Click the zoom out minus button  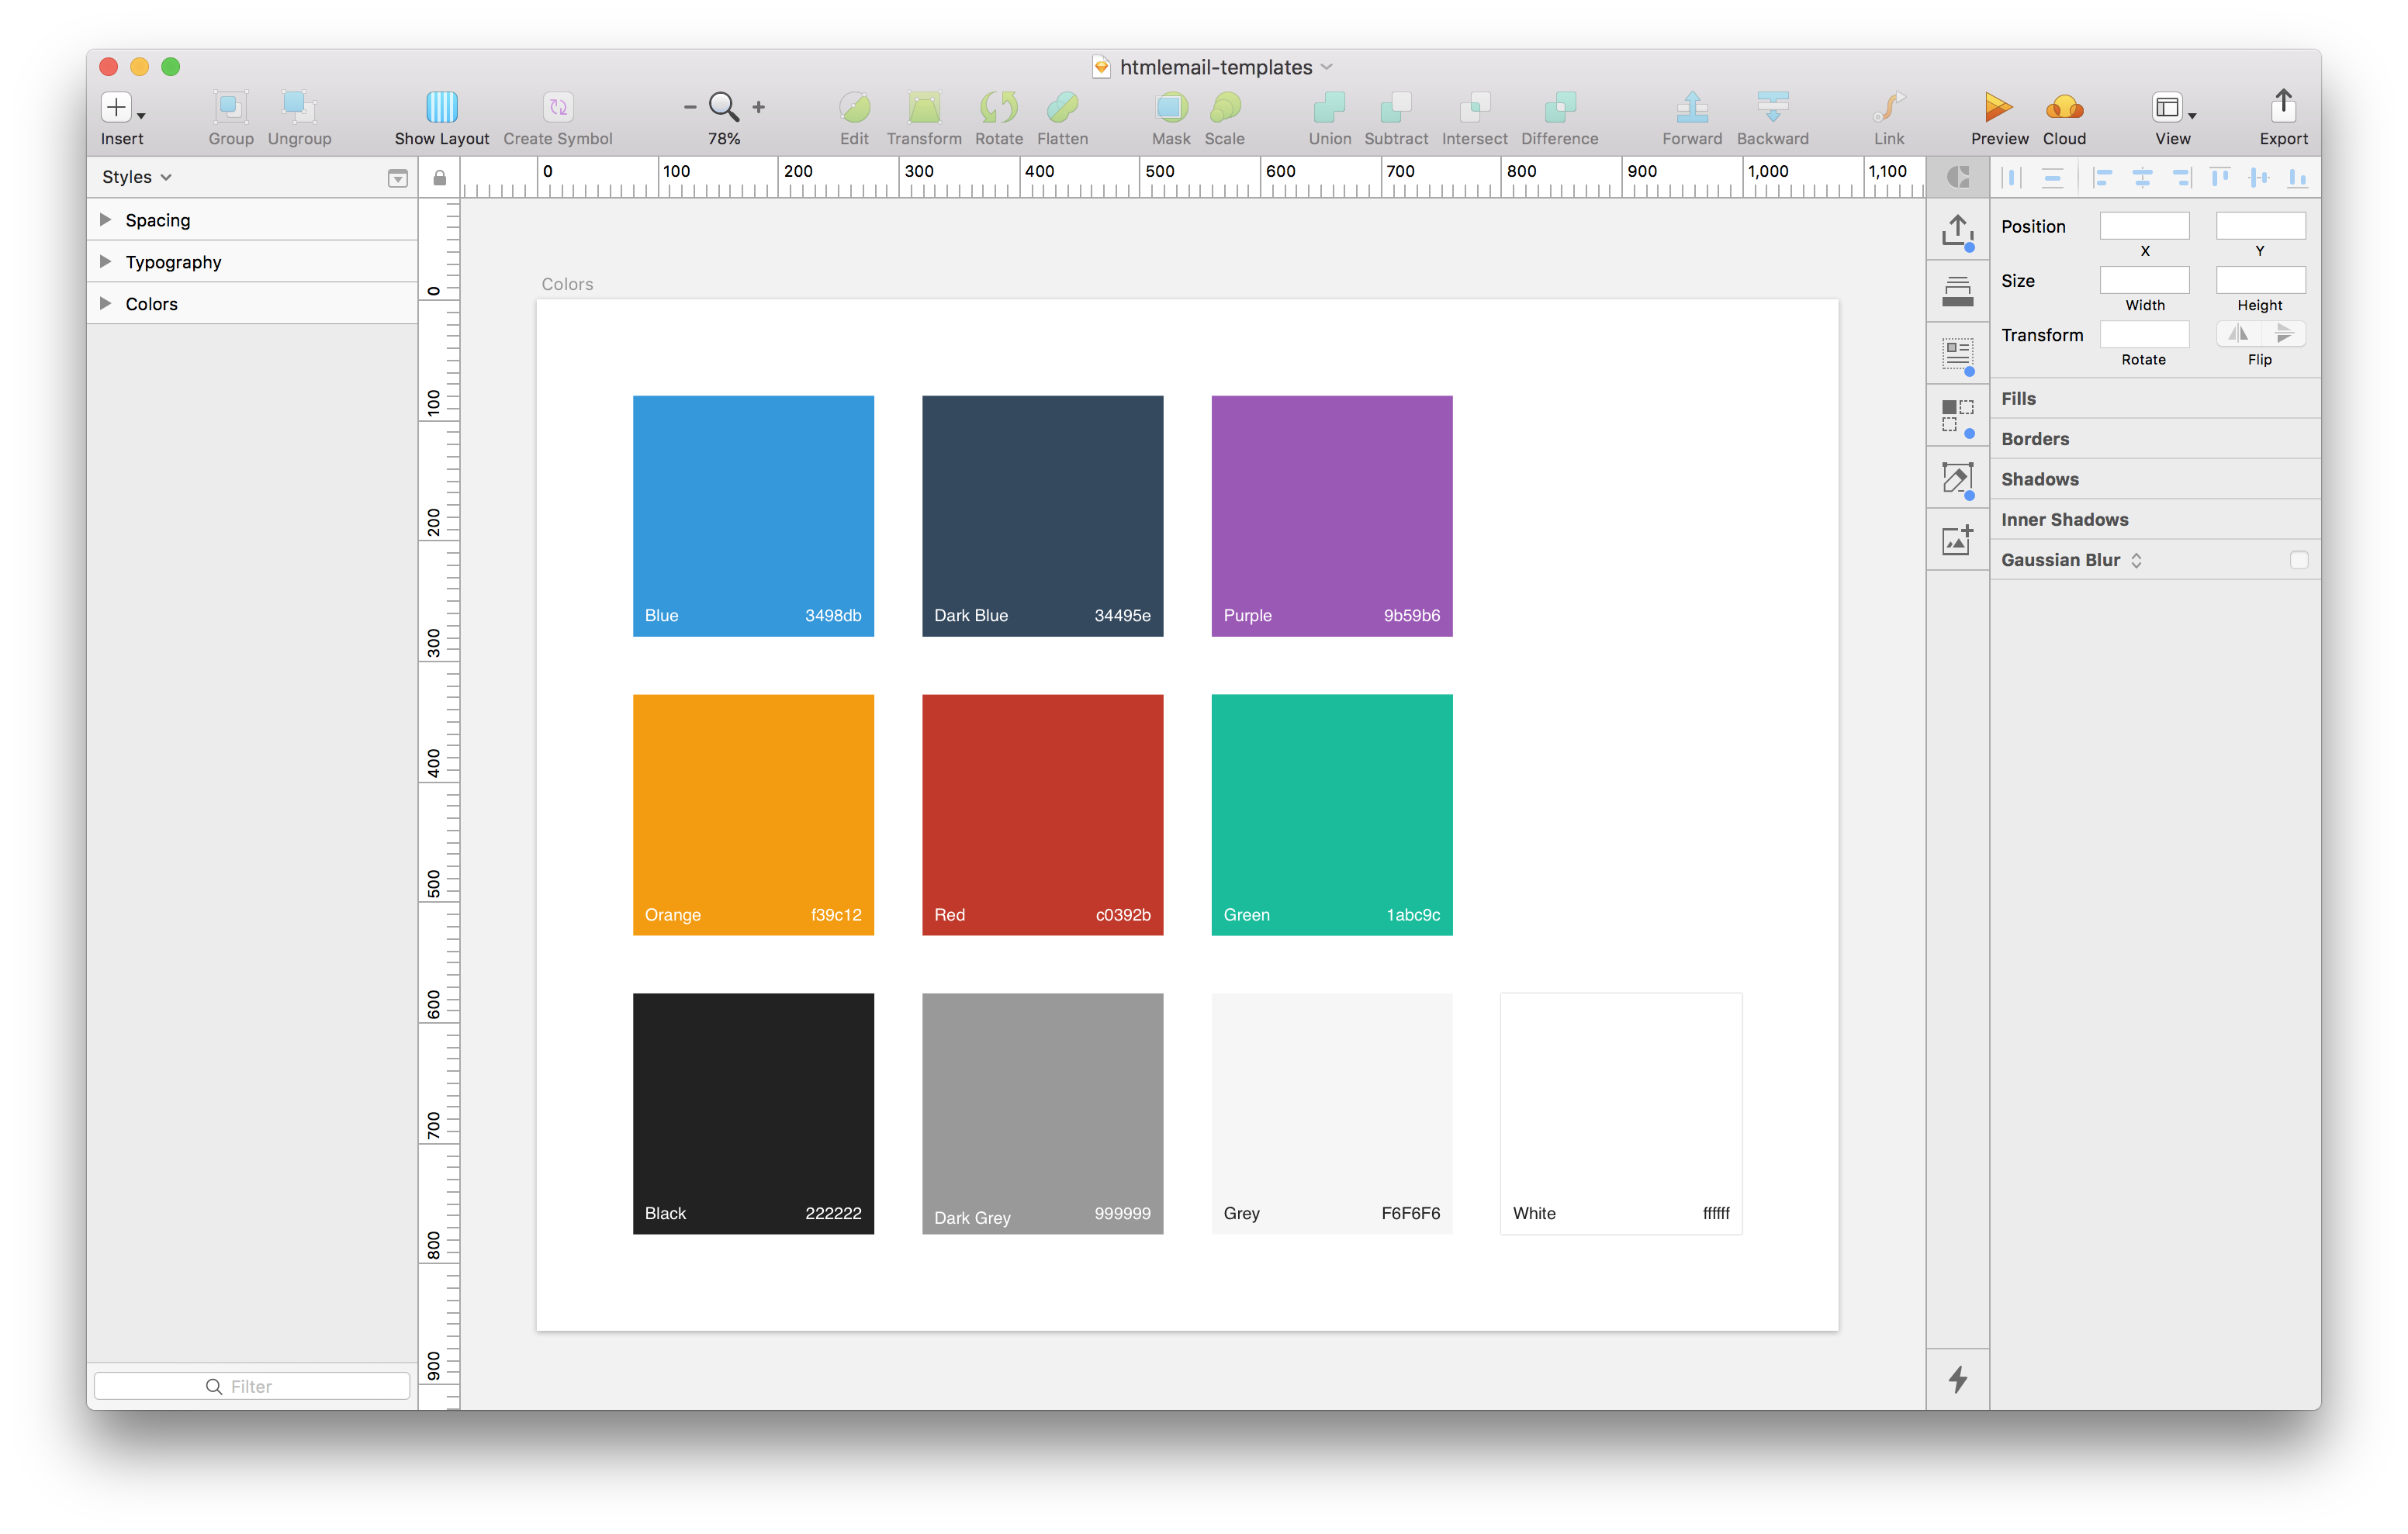coord(689,107)
